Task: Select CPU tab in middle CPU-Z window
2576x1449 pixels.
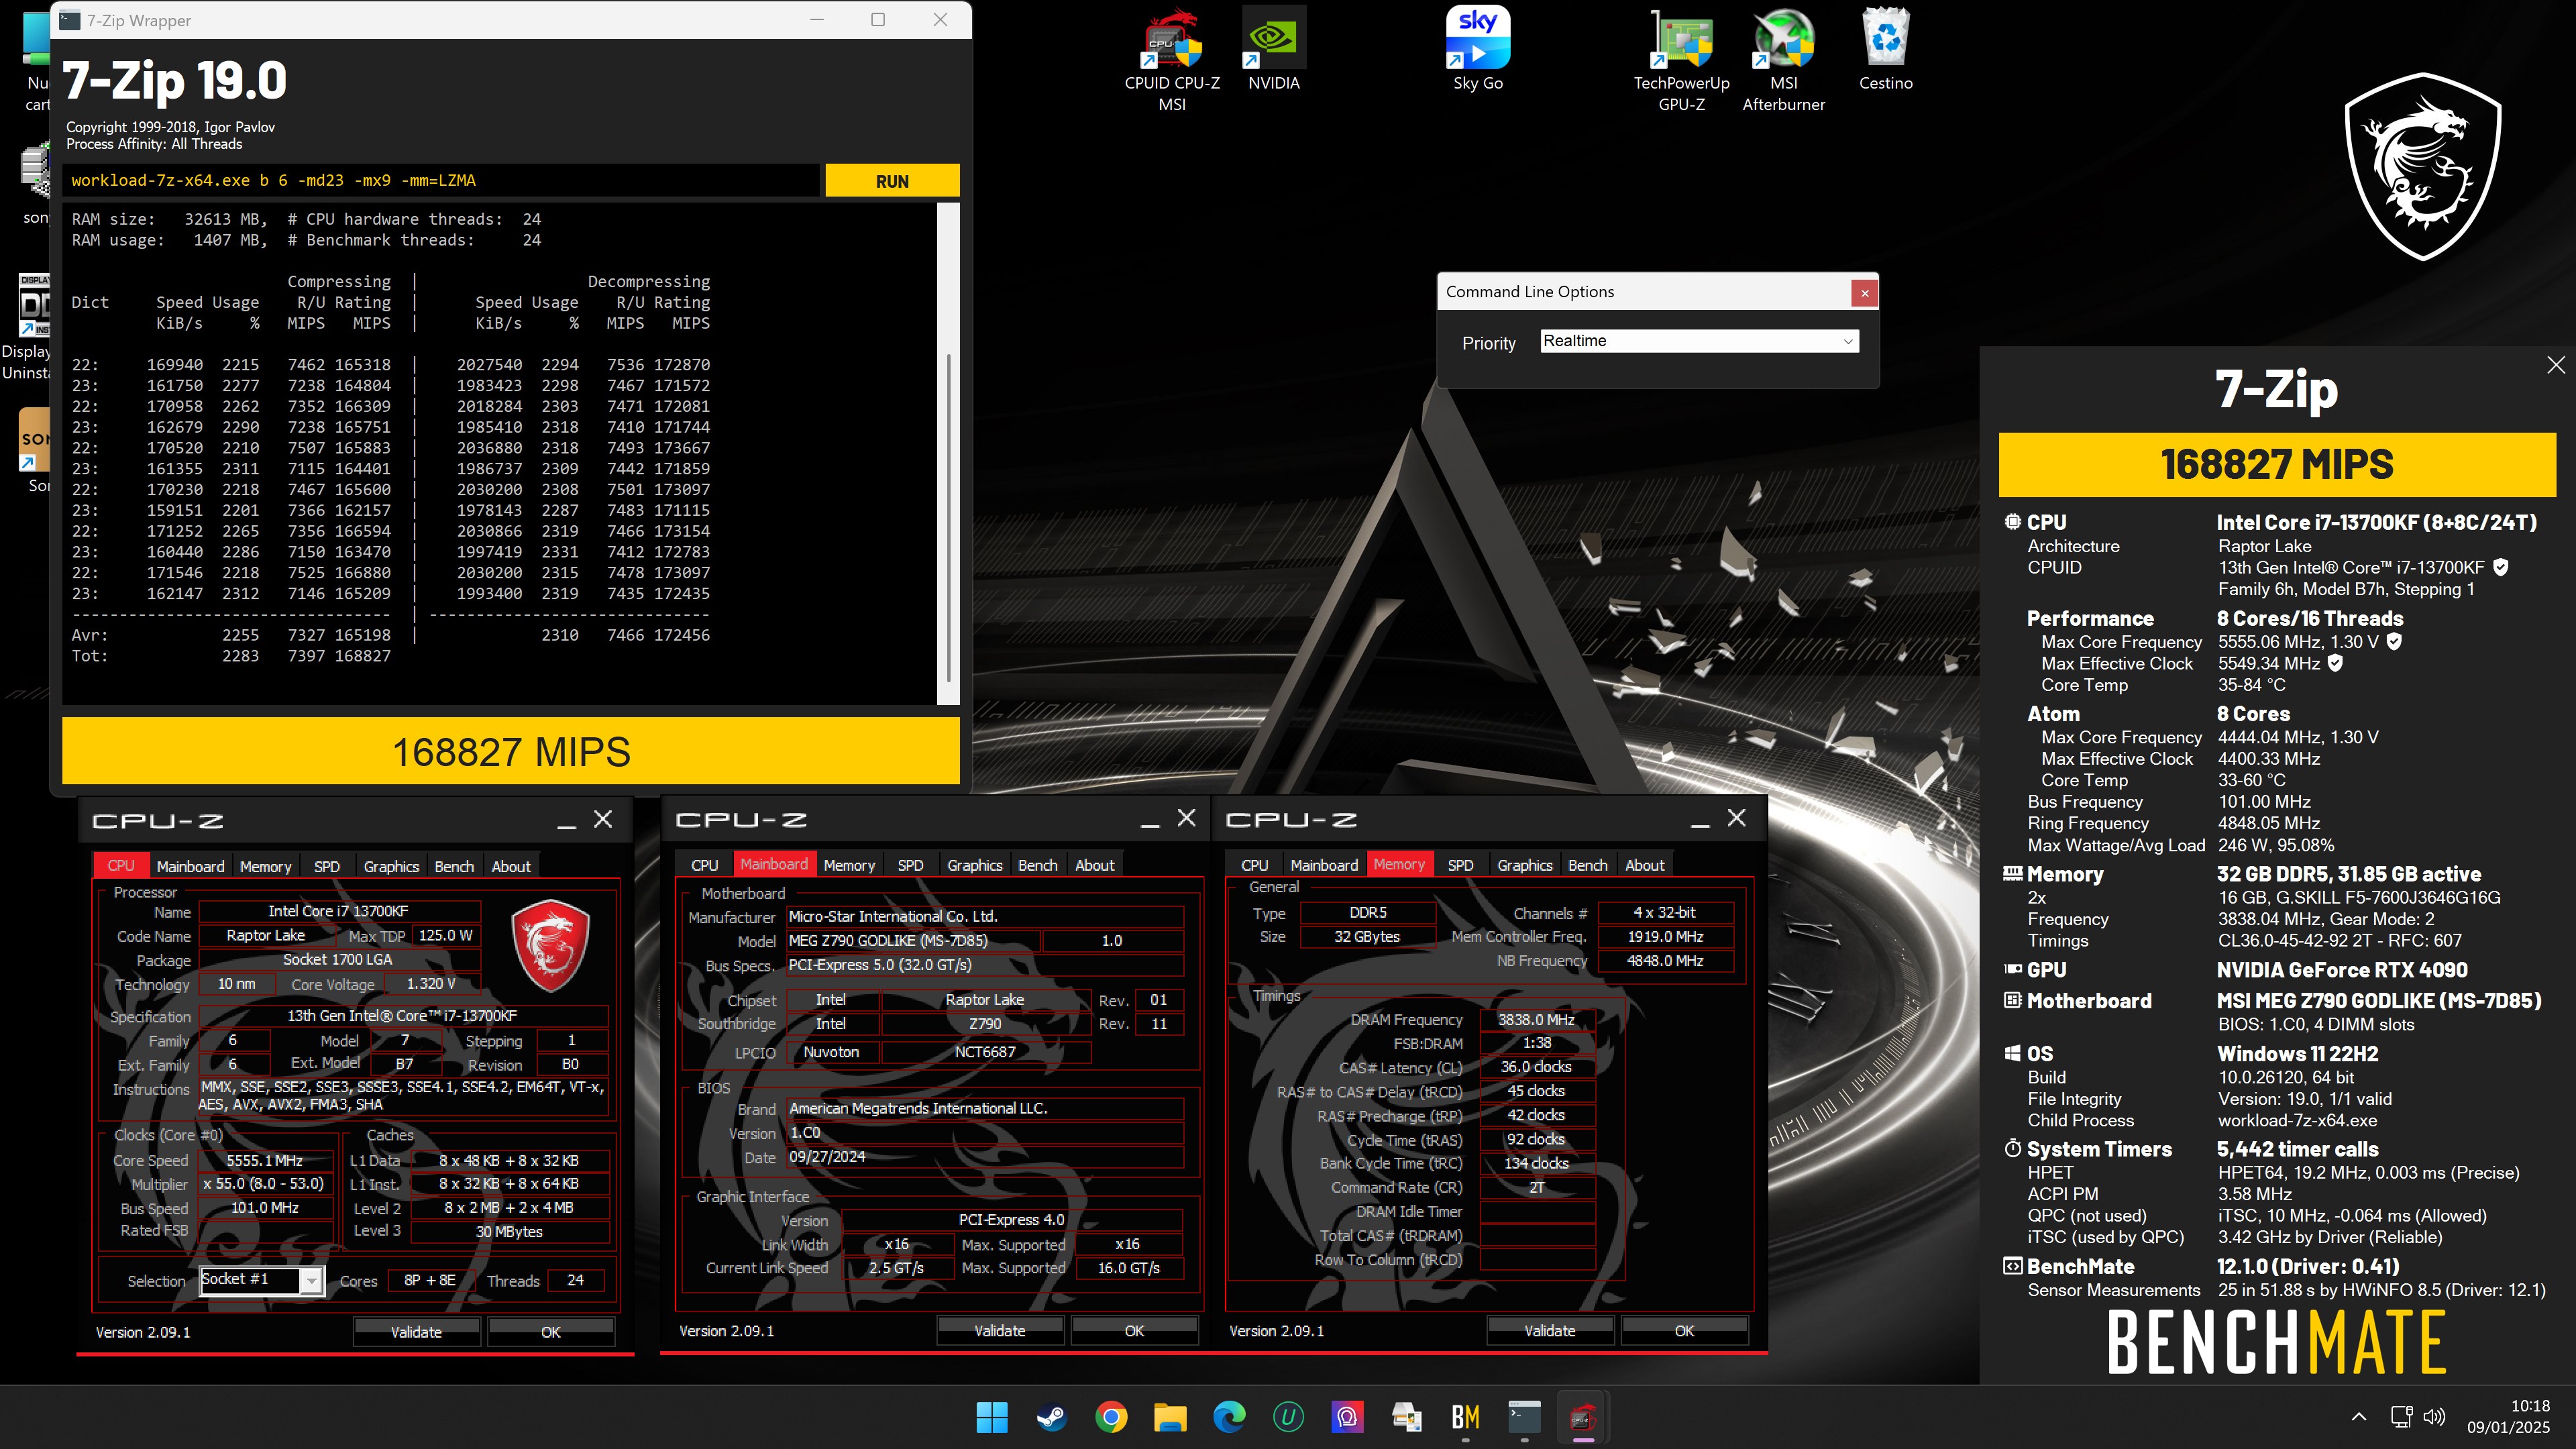Action: 704,865
